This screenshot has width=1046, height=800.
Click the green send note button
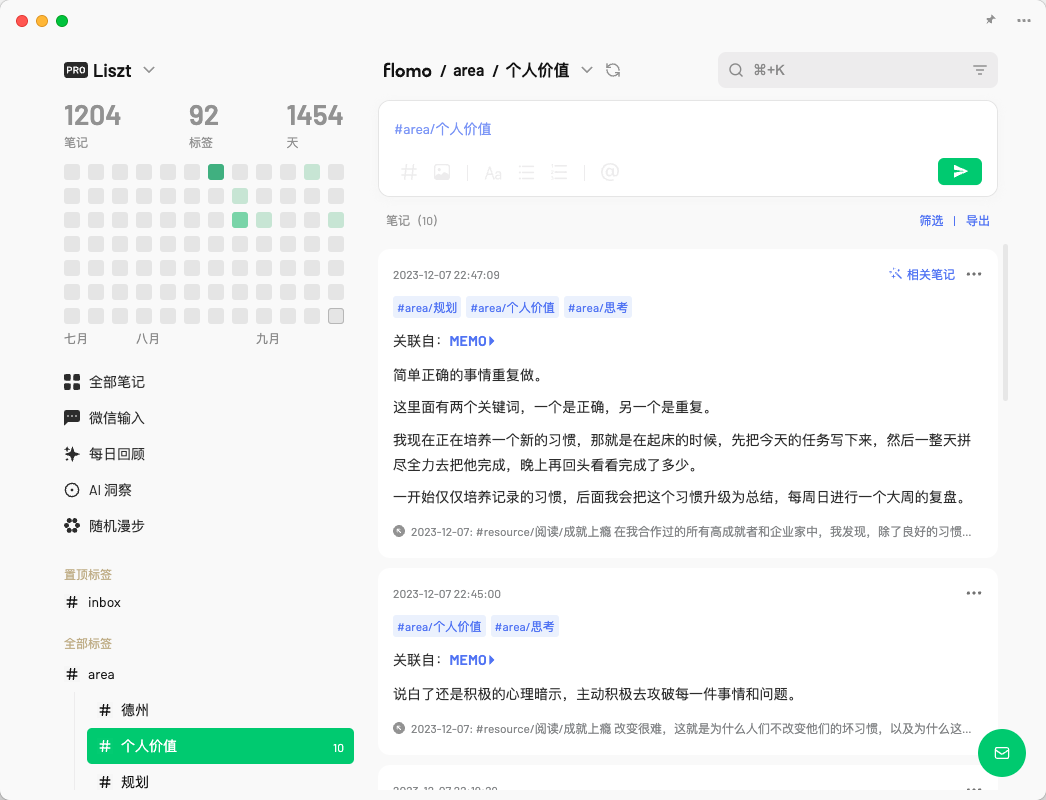pos(959,172)
